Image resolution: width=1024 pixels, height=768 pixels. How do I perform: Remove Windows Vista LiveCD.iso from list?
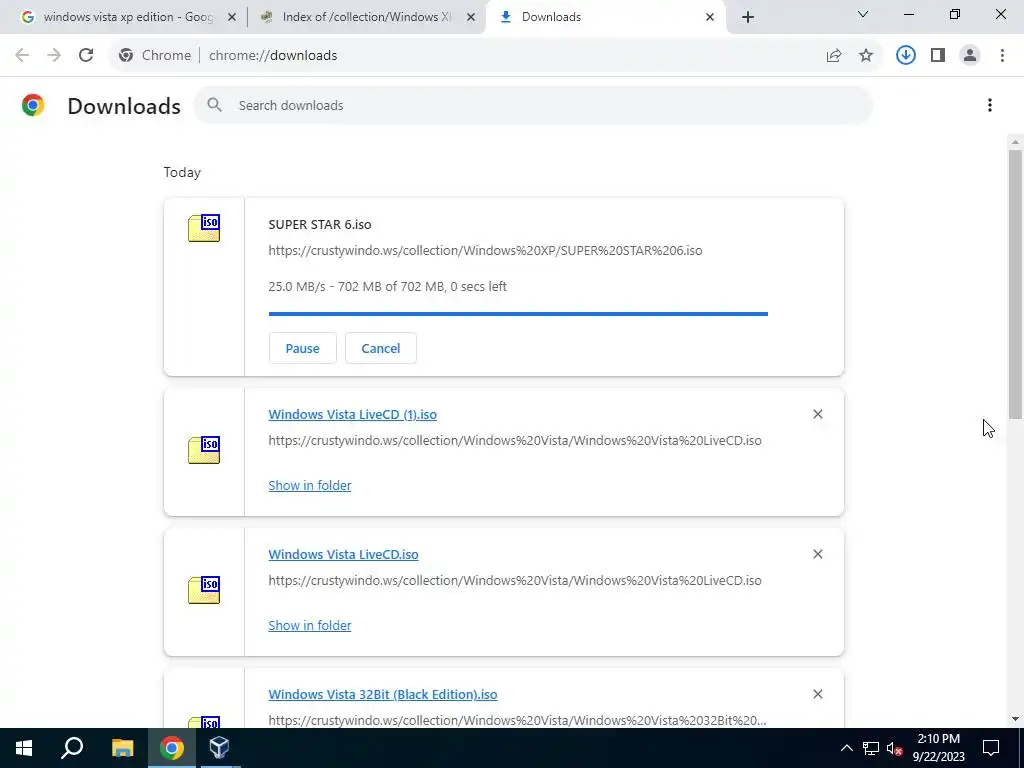818,554
